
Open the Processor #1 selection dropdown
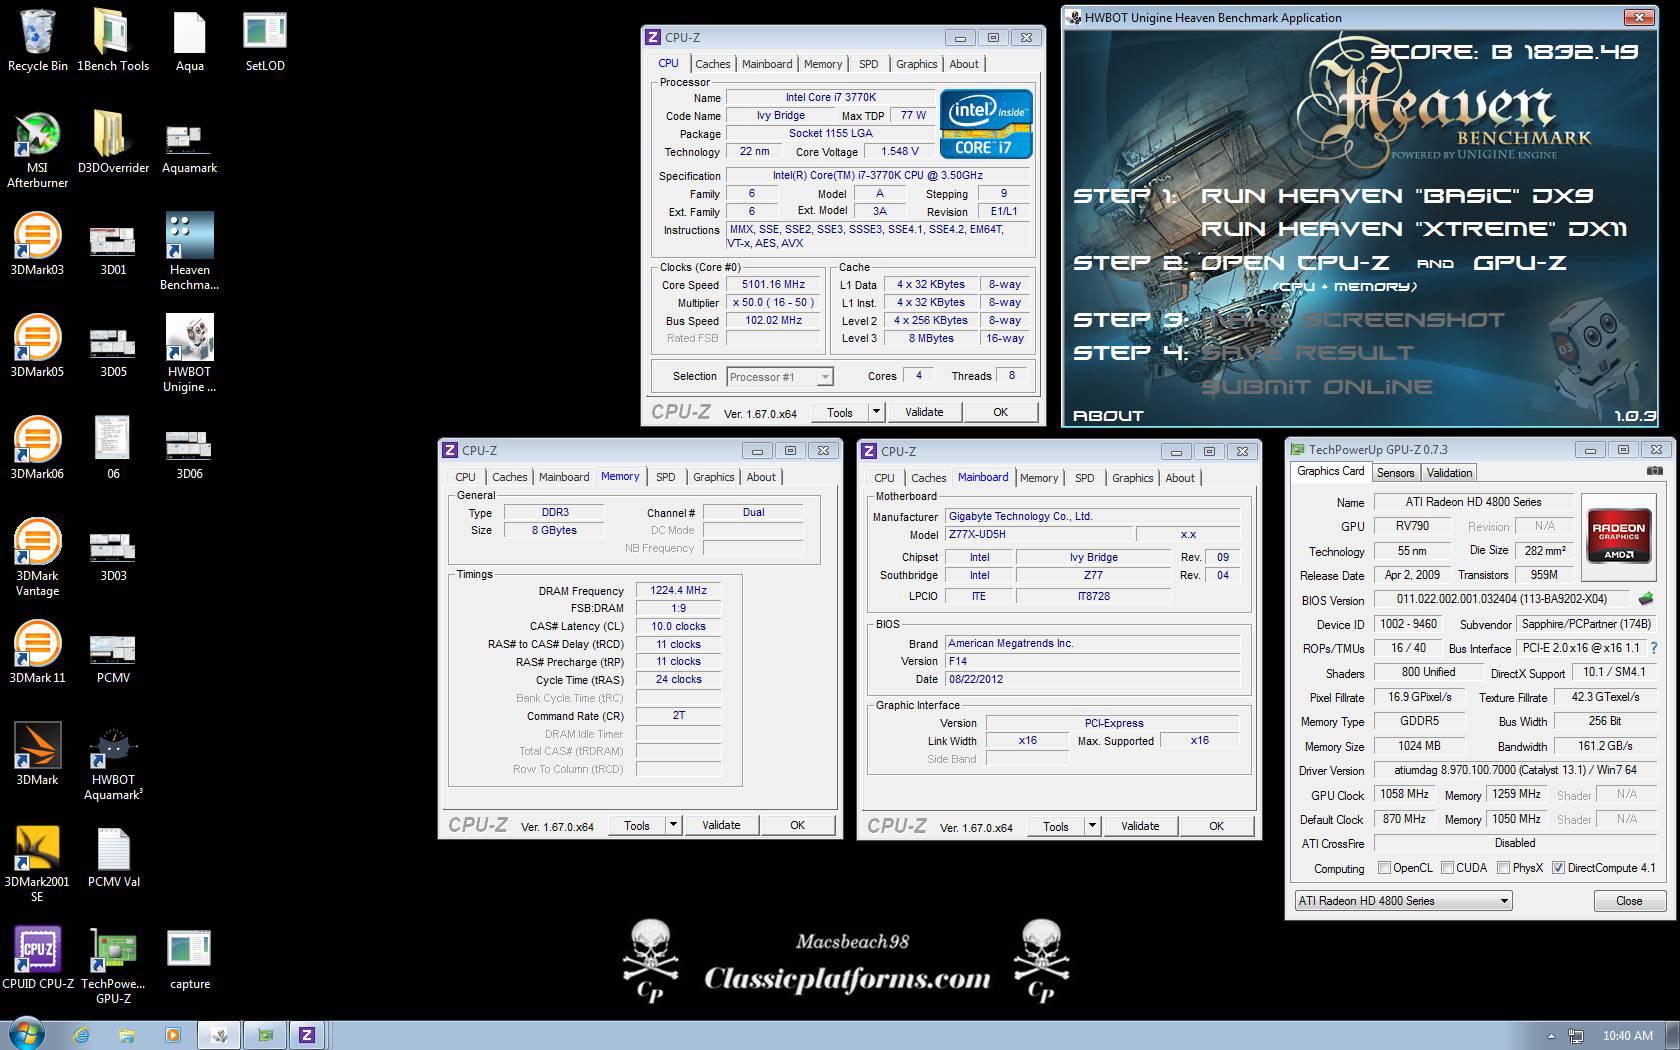coord(825,377)
